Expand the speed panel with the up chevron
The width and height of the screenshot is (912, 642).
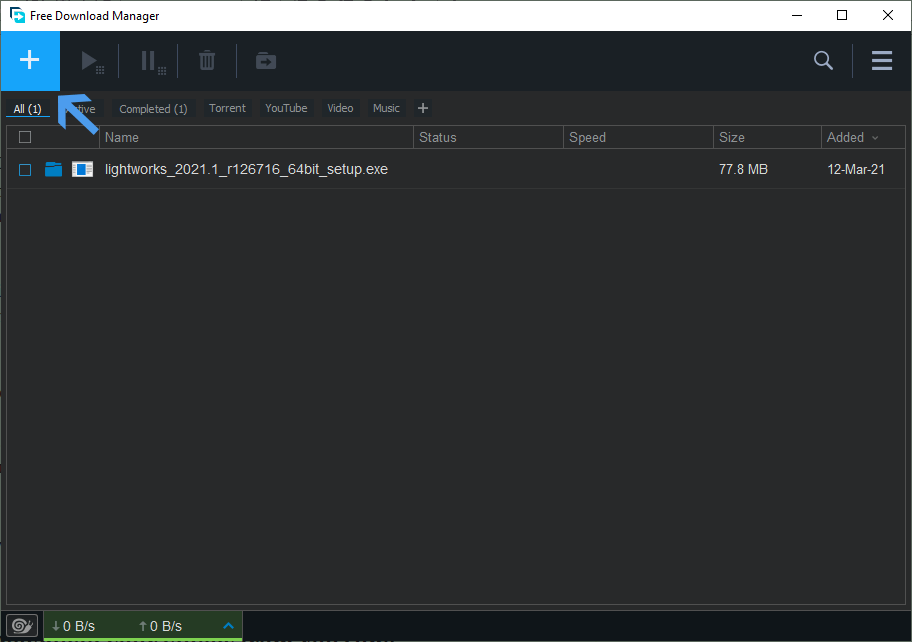[x=229, y=626]
